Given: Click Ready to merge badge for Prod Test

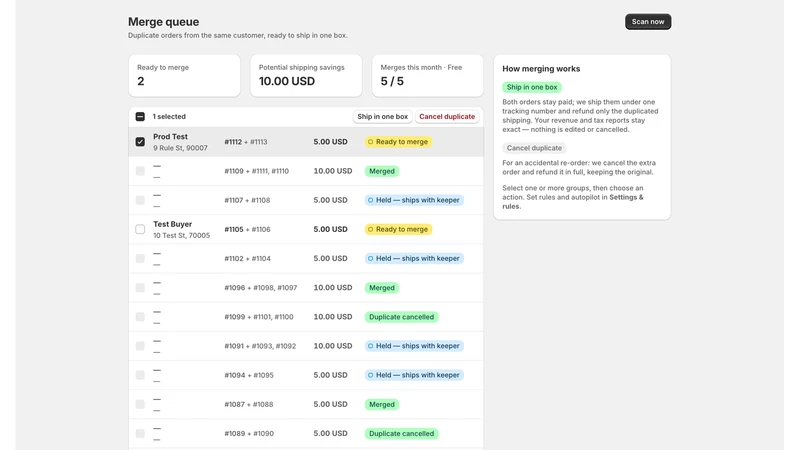Looking at the screenshot, I should [398, 142].
